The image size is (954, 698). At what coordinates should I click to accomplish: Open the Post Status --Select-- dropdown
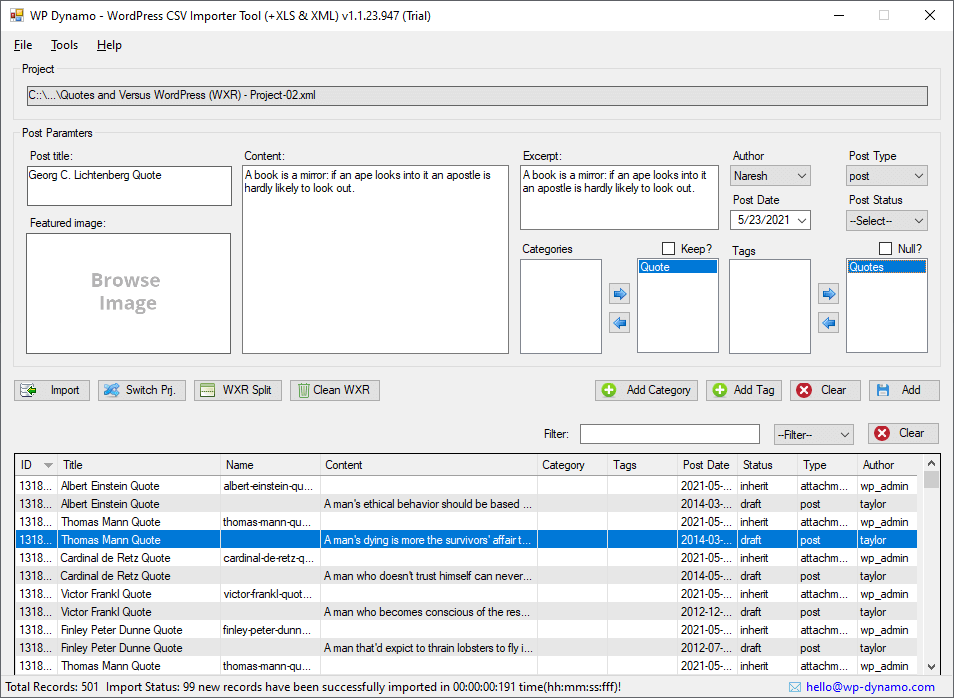click(886, 220)
